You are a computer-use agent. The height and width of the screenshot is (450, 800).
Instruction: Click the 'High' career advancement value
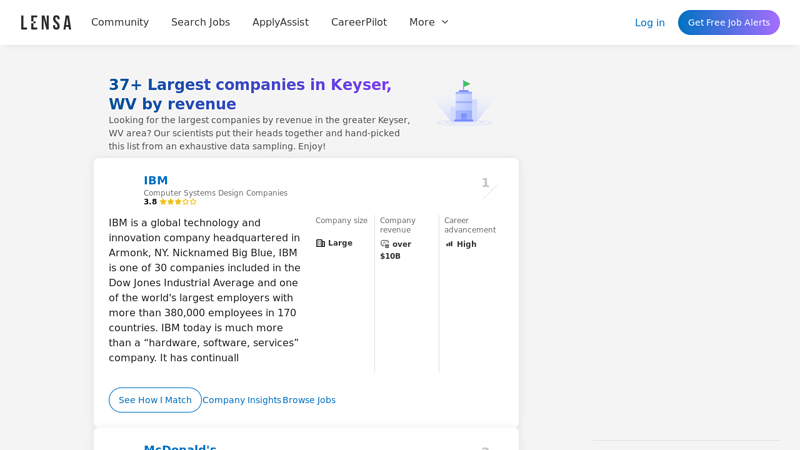tap(466, 244)
